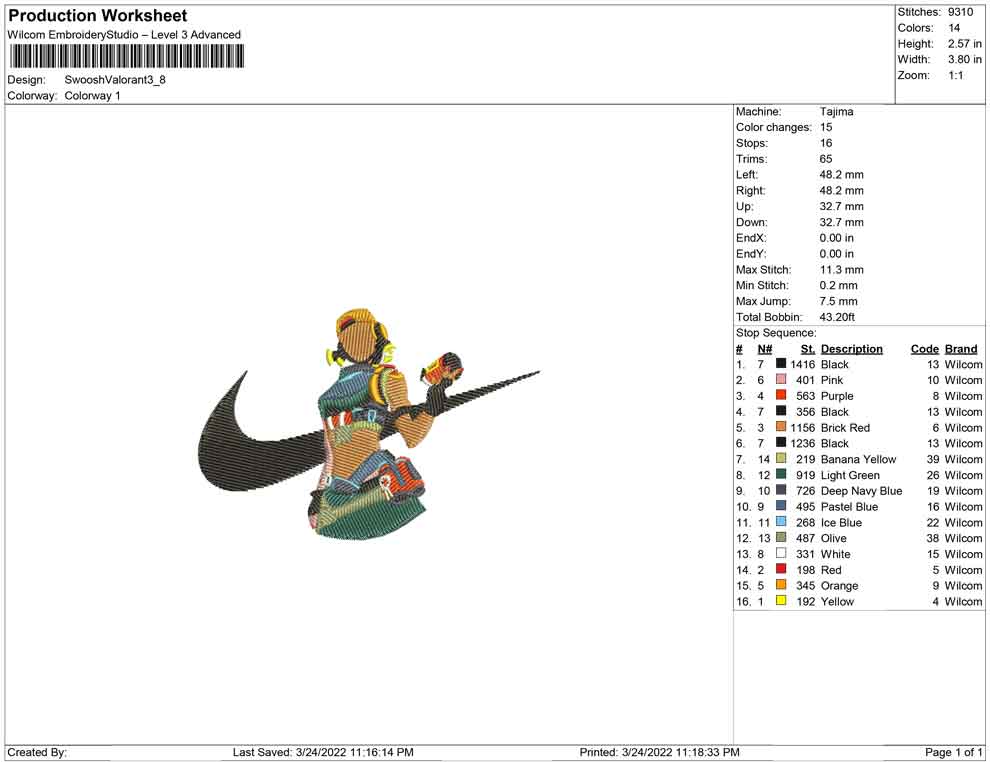
Task: Select the Light Green color swatch
Action: click(781, 474)
